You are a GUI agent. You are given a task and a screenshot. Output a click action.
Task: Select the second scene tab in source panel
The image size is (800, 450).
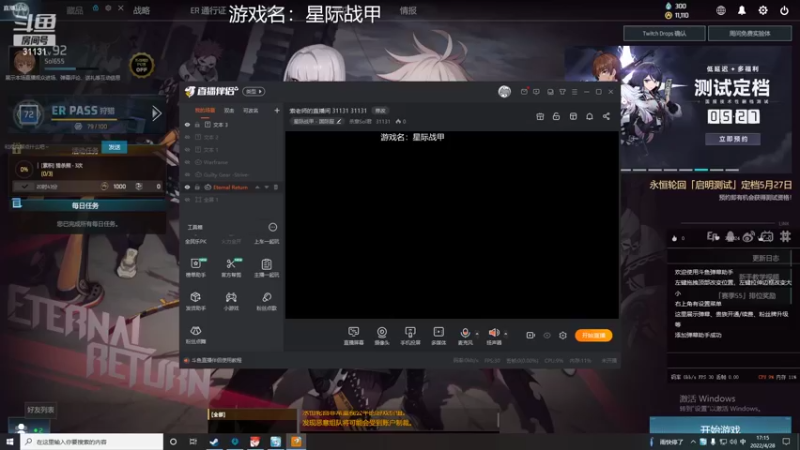pyautogui.click(x=229, y=110)
